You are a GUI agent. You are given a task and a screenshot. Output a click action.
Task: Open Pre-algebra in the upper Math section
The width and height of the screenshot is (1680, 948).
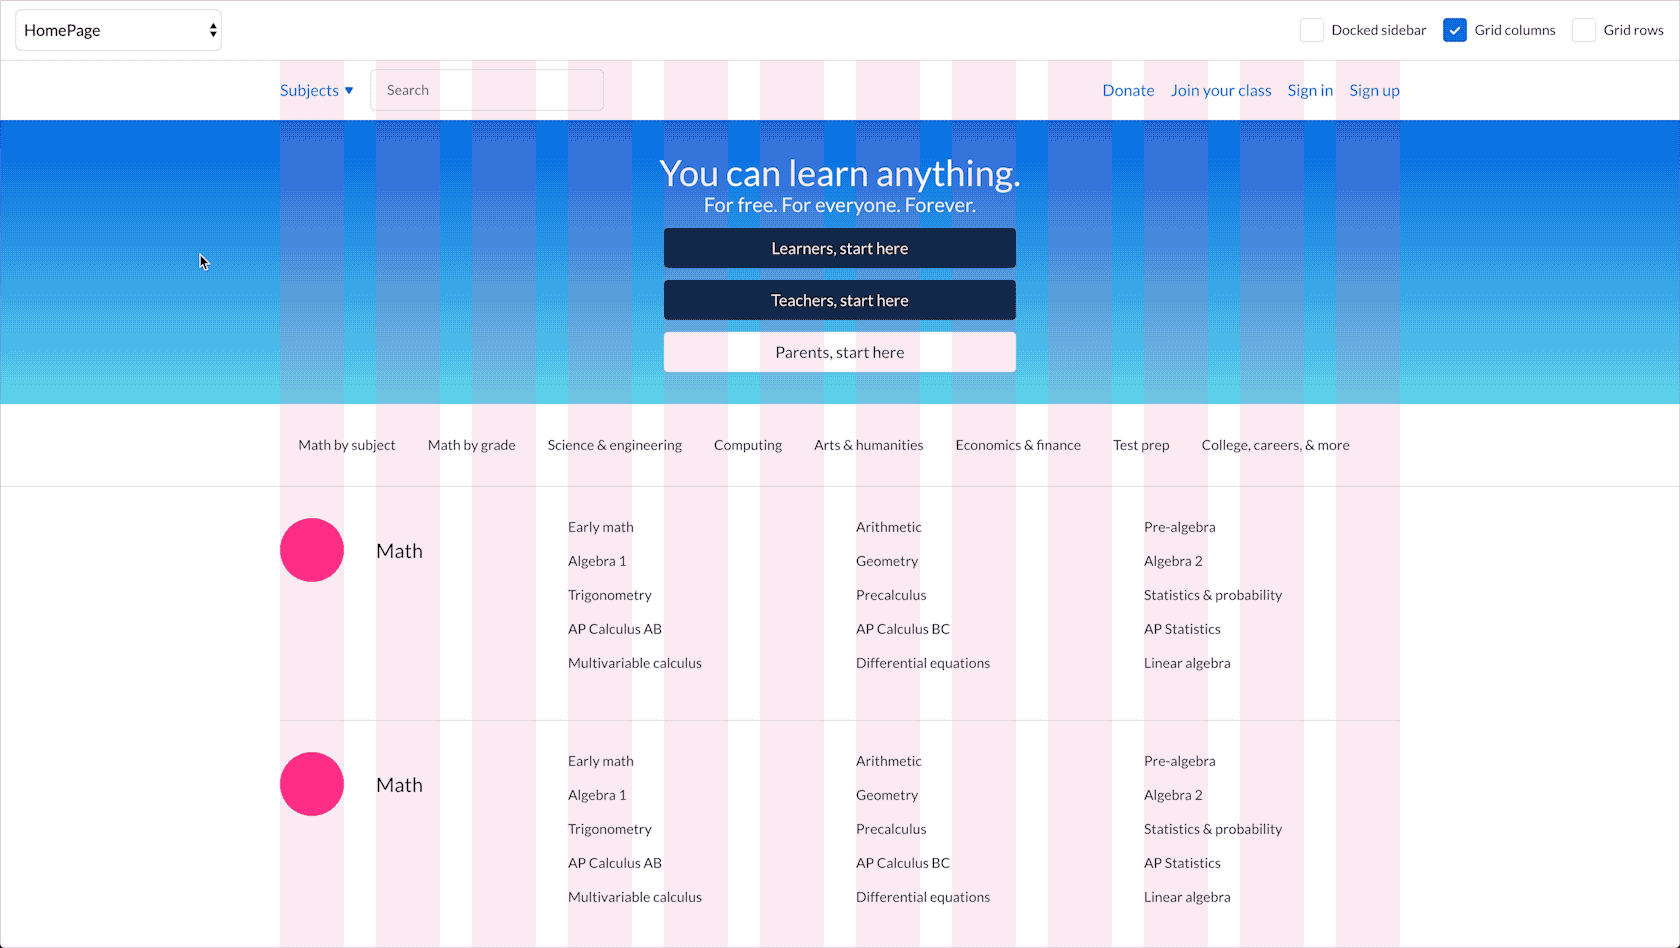tap(1180, 527)
